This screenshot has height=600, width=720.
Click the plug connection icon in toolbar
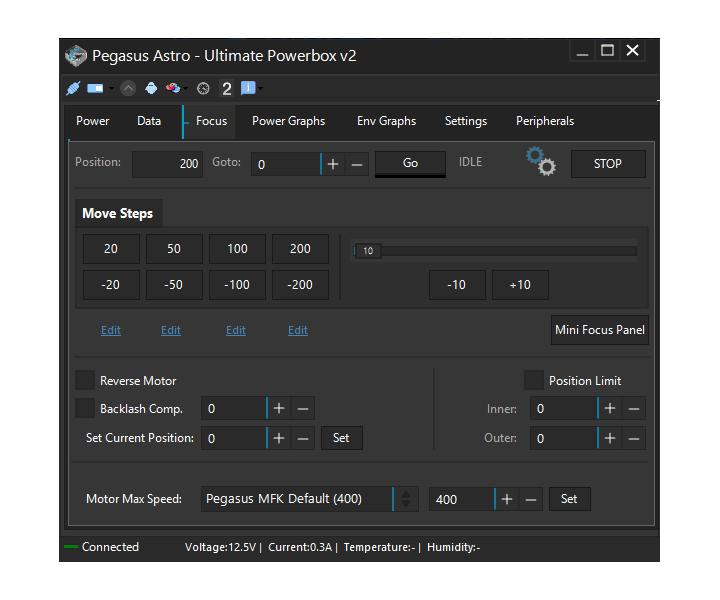pyautogui.click(x=73, y=88)
